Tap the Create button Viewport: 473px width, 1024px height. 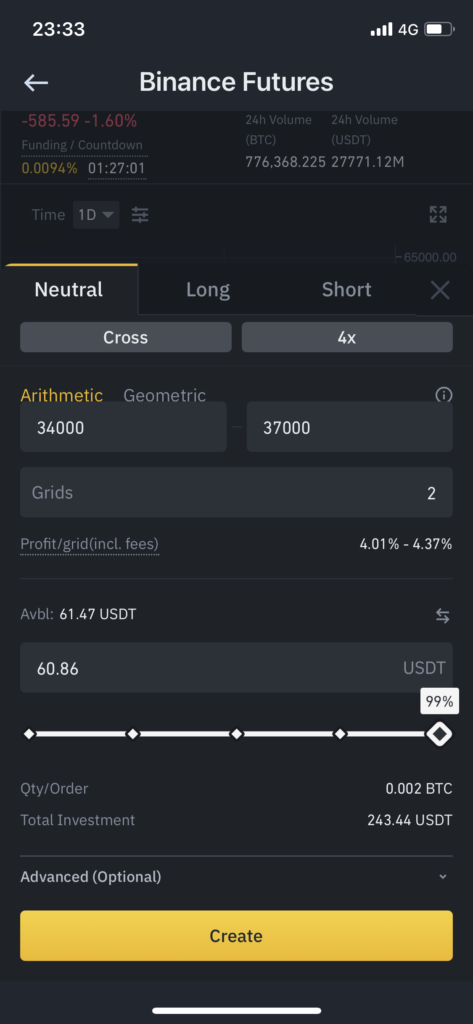pos(236,935)
